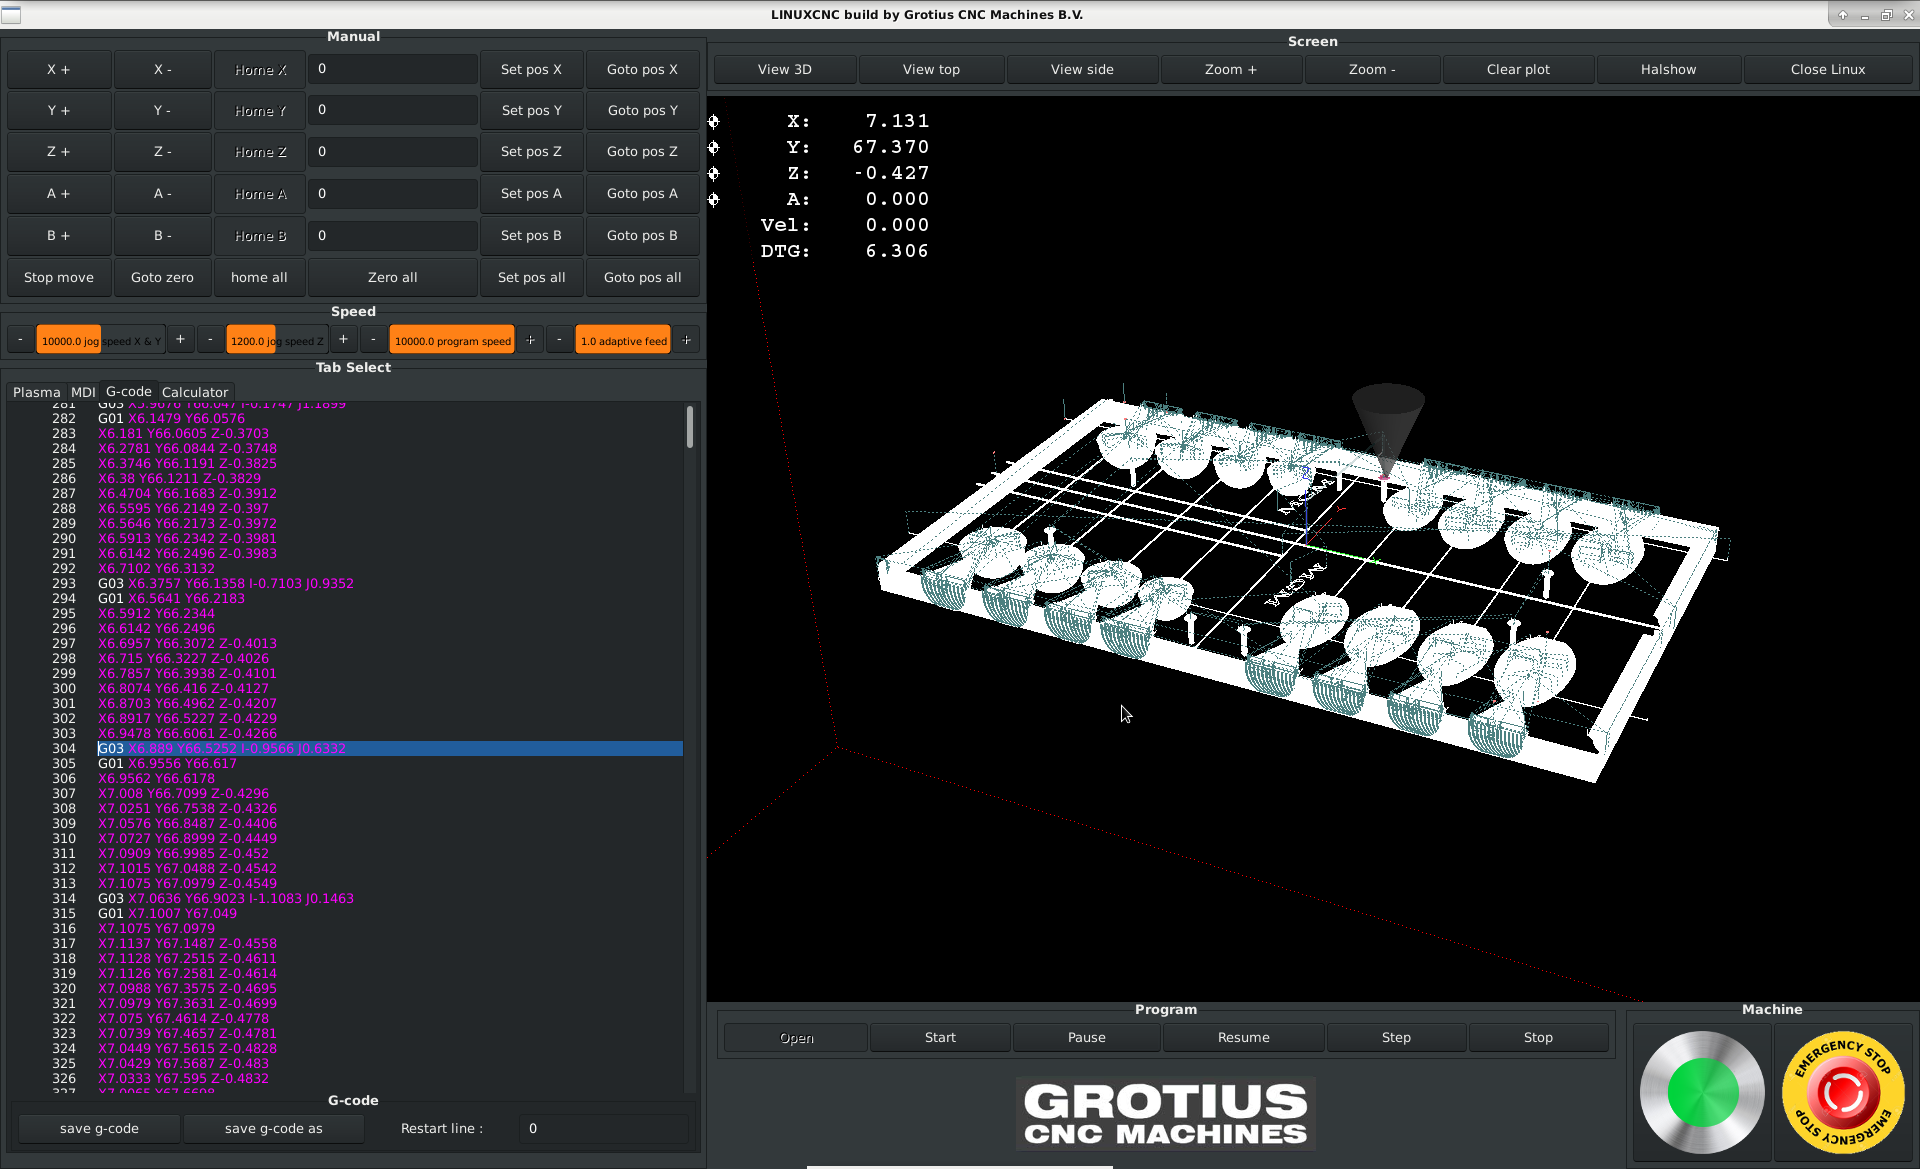Click the homing icon beside A readout
Viewport: 1920px width, 1169px height.
pos(714,199)
